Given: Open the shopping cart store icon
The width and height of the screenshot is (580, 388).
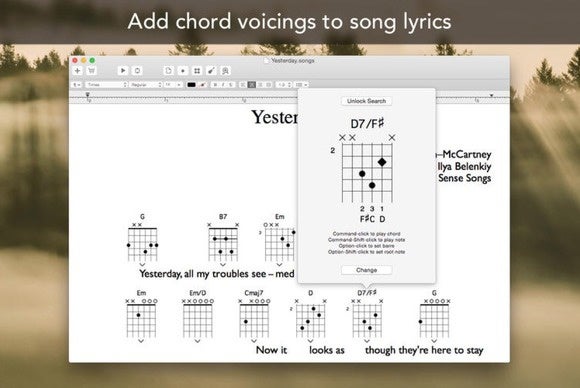Looking at the screenshot, I should (x=91, y=71).
